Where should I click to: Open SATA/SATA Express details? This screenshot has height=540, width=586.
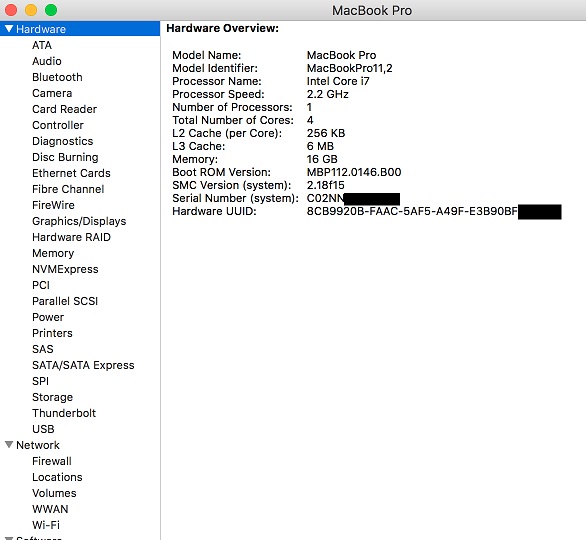click(83, 365)
